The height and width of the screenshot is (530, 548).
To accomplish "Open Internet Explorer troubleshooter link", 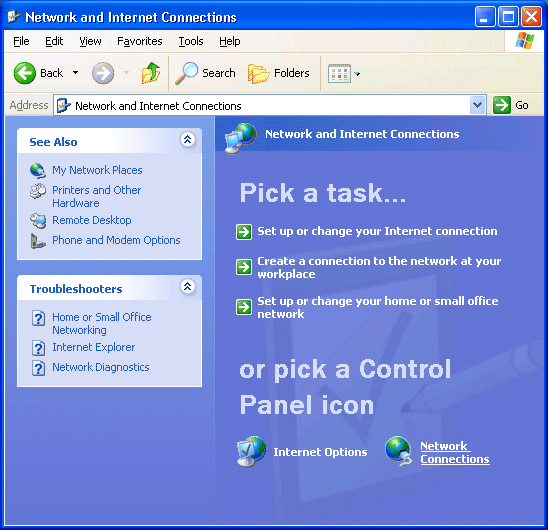I will point(94,347).
